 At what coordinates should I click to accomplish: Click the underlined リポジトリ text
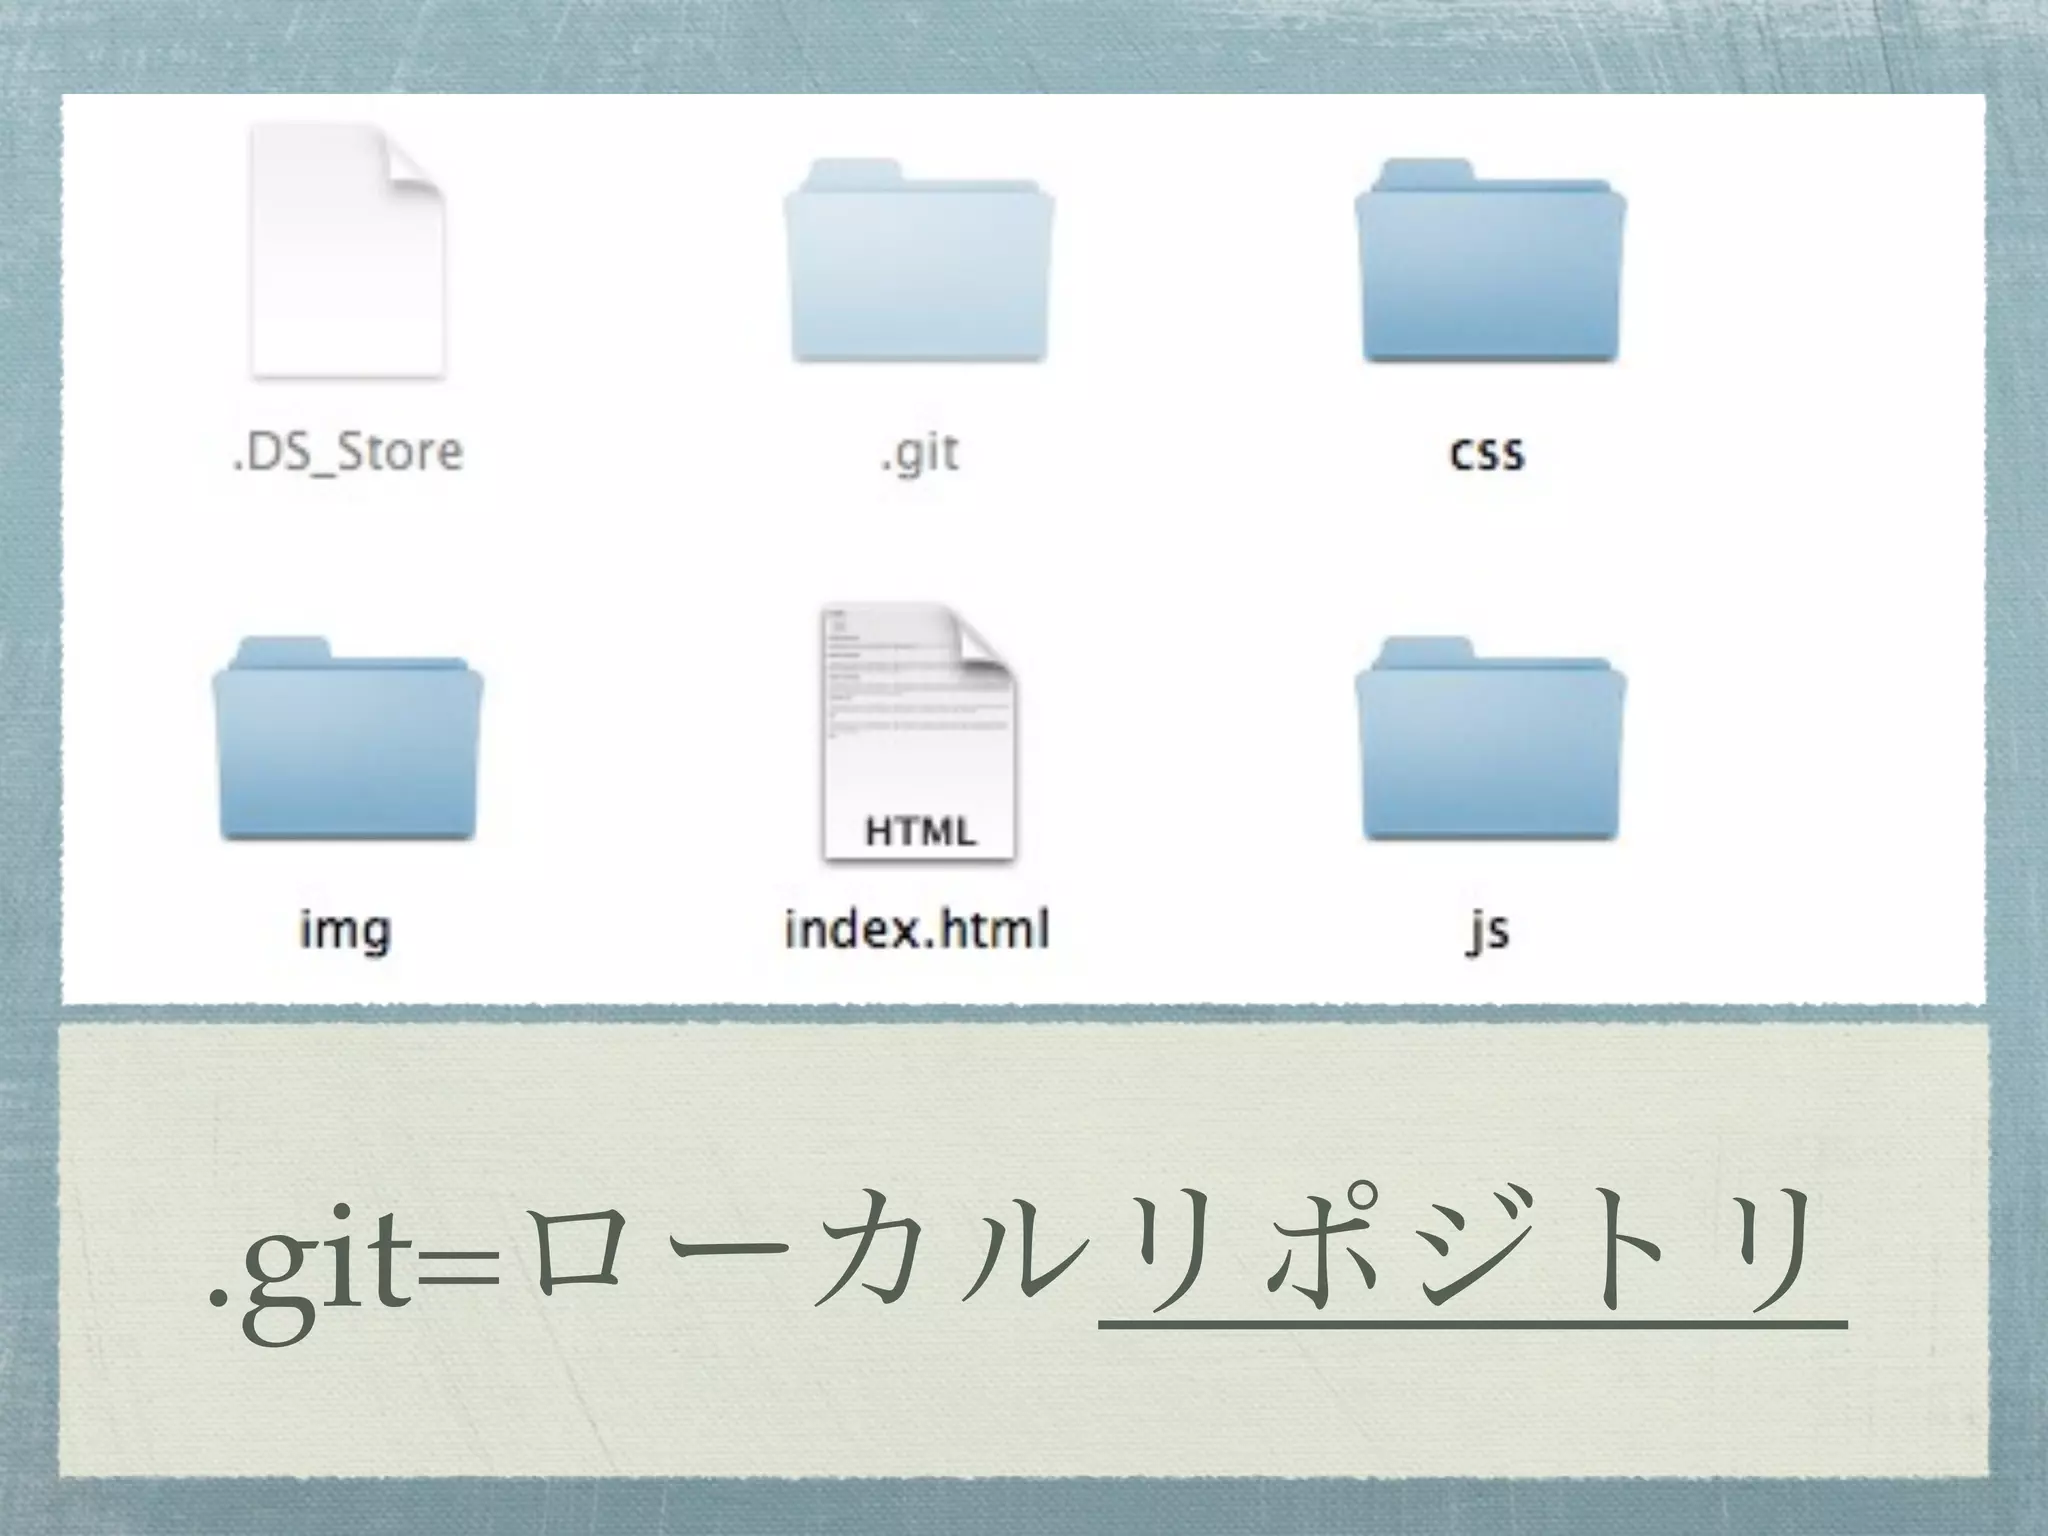click(x=1471, y=1252)
